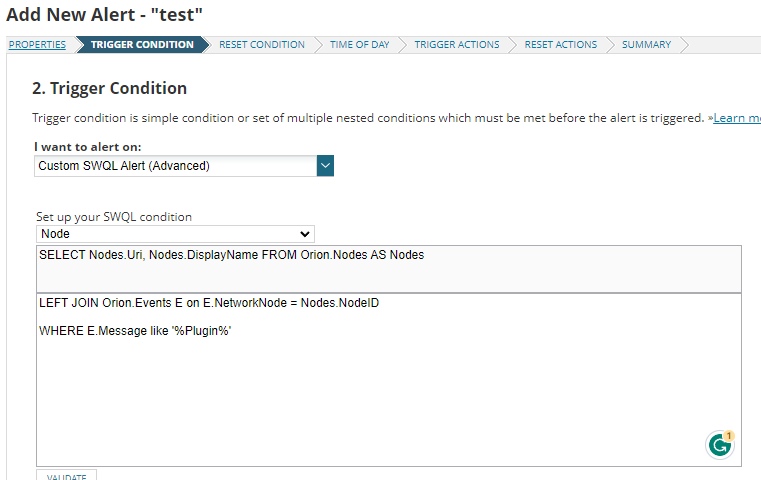Click the '2. Trigger Condition' heading
Screen dimensions: 761x480
coord(109,88)
